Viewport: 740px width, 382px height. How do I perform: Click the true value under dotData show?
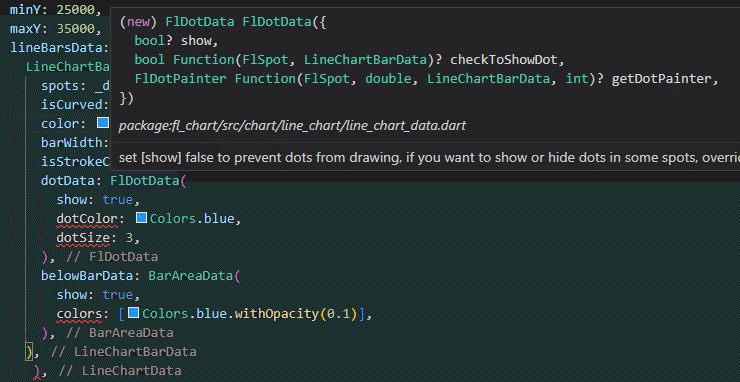click(118, 200)
